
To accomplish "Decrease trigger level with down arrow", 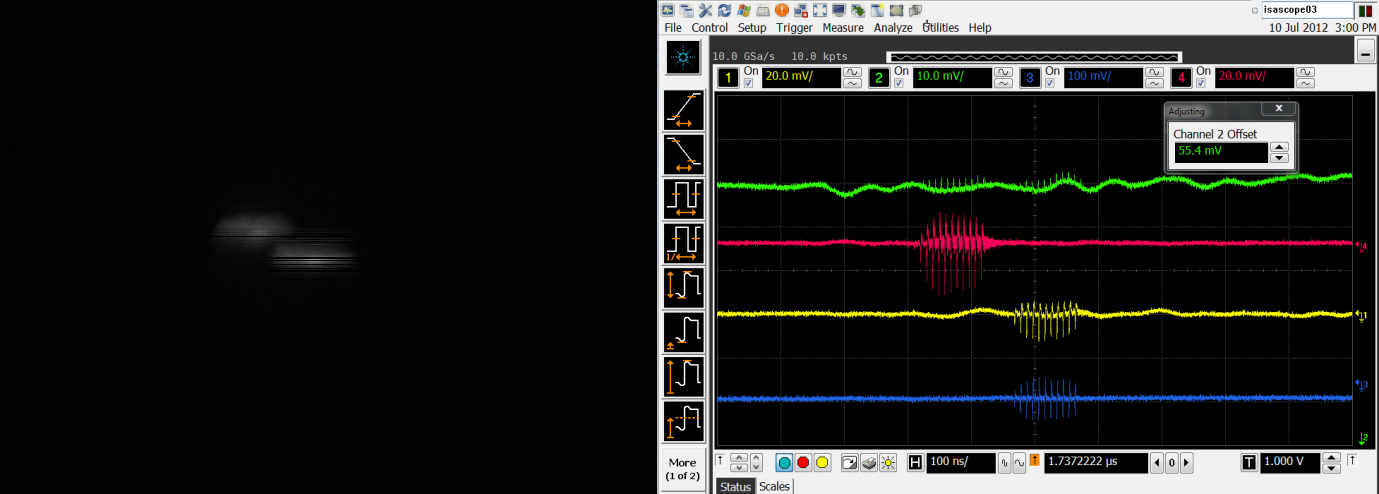I will coord(1331,468).
